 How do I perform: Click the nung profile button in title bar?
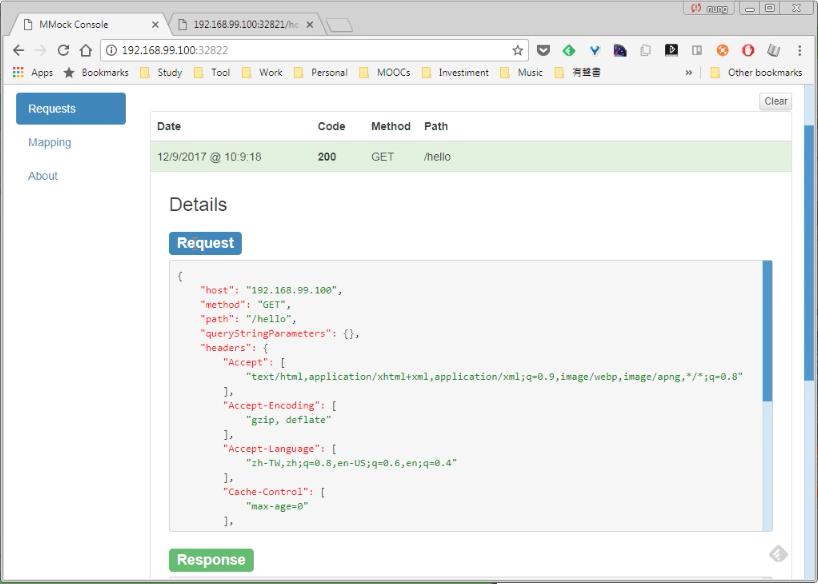click(x=709, y=8)
